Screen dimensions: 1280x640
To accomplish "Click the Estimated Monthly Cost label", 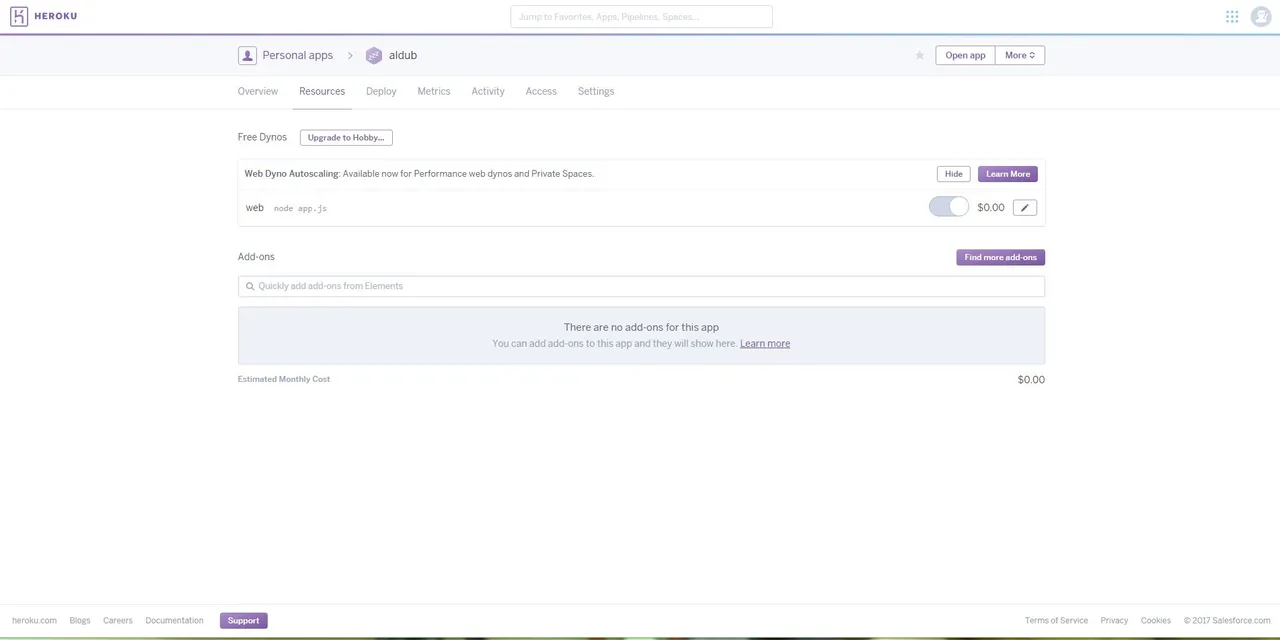I will (x=284, y=379).
